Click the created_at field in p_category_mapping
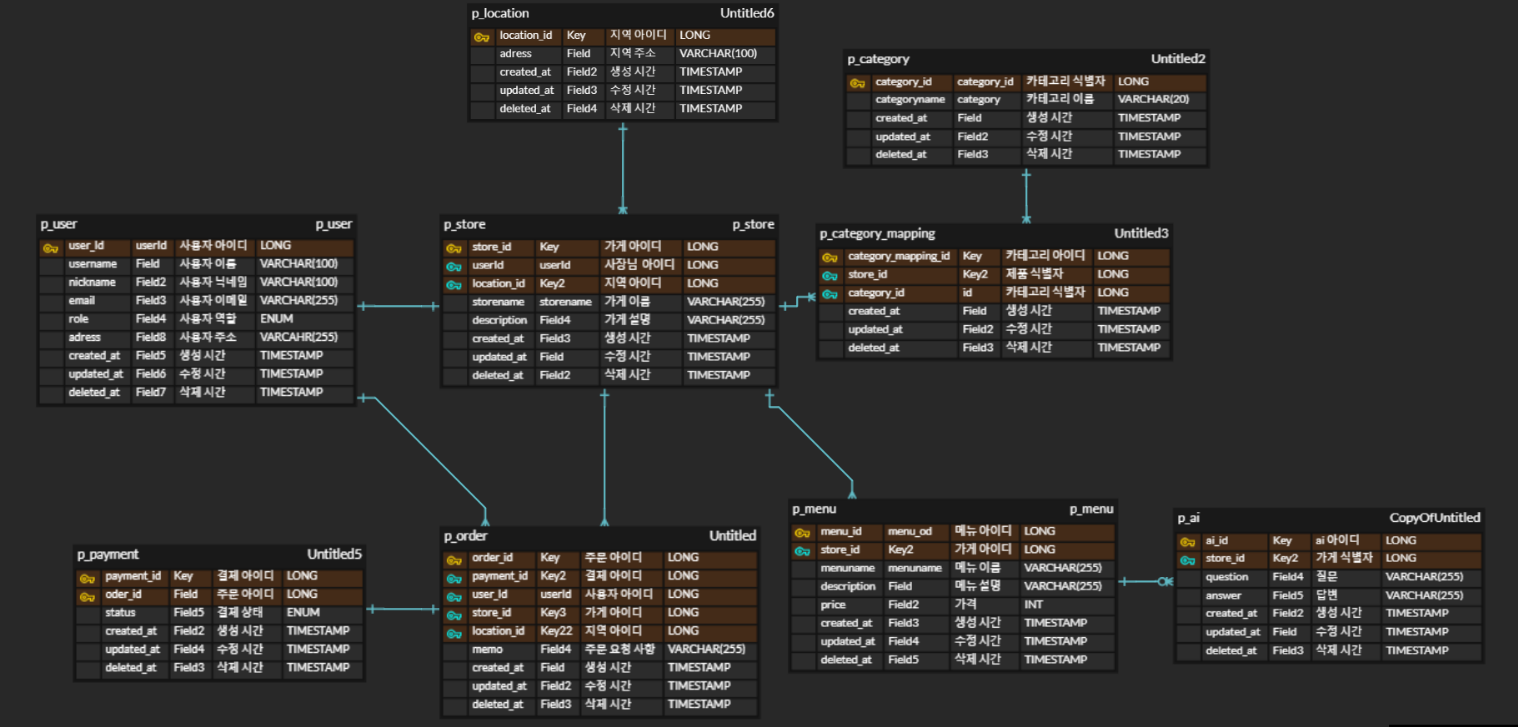The width and height of the screenshot is (1518, 727). tap(873, 312)
